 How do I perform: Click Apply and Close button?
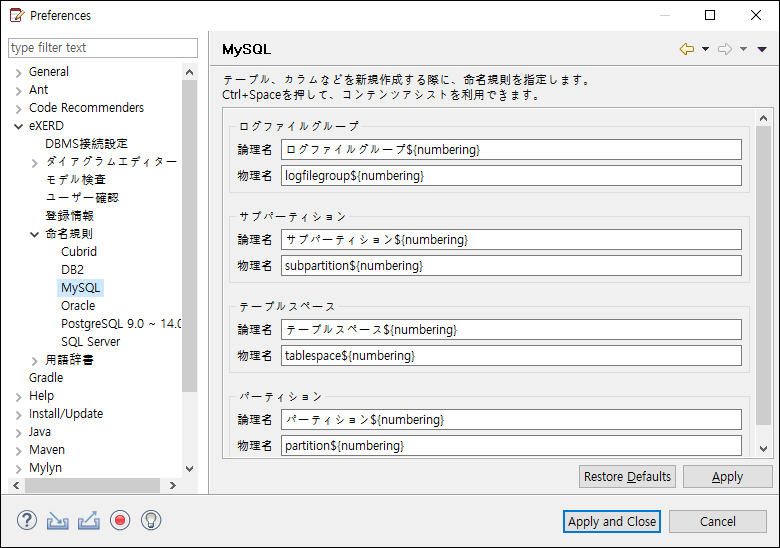pos(612,521)
